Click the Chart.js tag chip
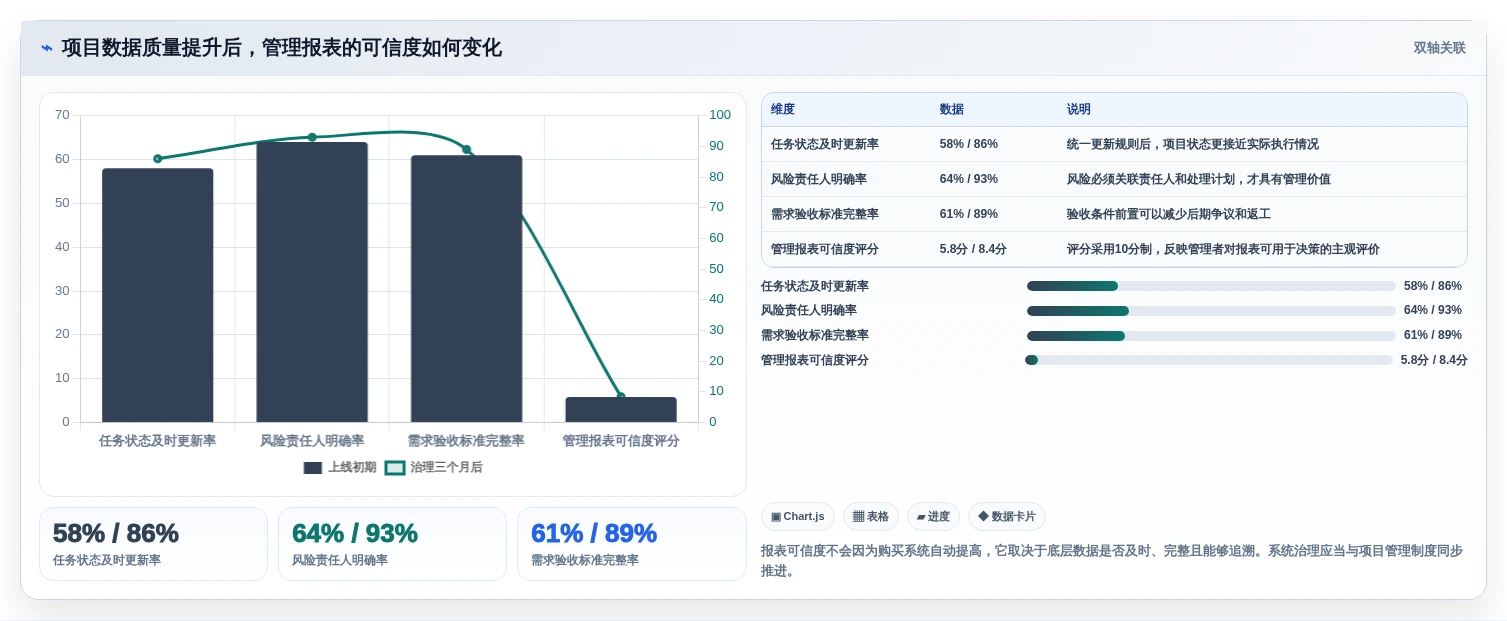Viewport: 1507px width, 621px height. tap(798, 516)
